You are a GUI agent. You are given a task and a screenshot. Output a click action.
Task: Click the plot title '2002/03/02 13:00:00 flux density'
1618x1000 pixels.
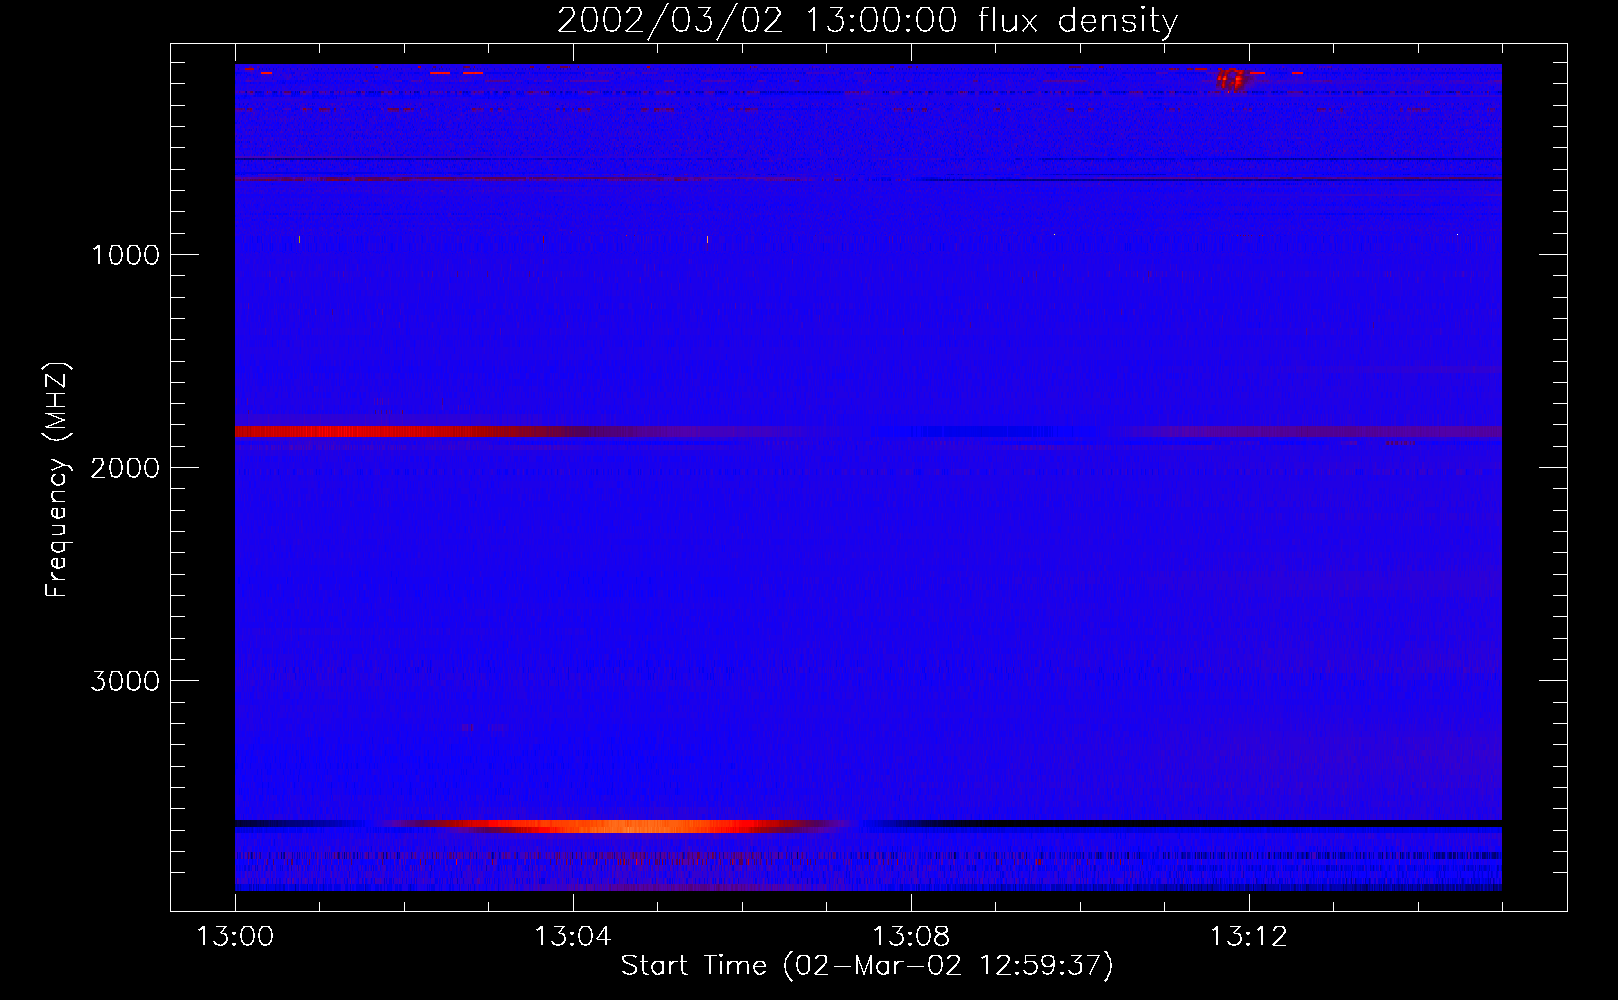click(867, 20)
